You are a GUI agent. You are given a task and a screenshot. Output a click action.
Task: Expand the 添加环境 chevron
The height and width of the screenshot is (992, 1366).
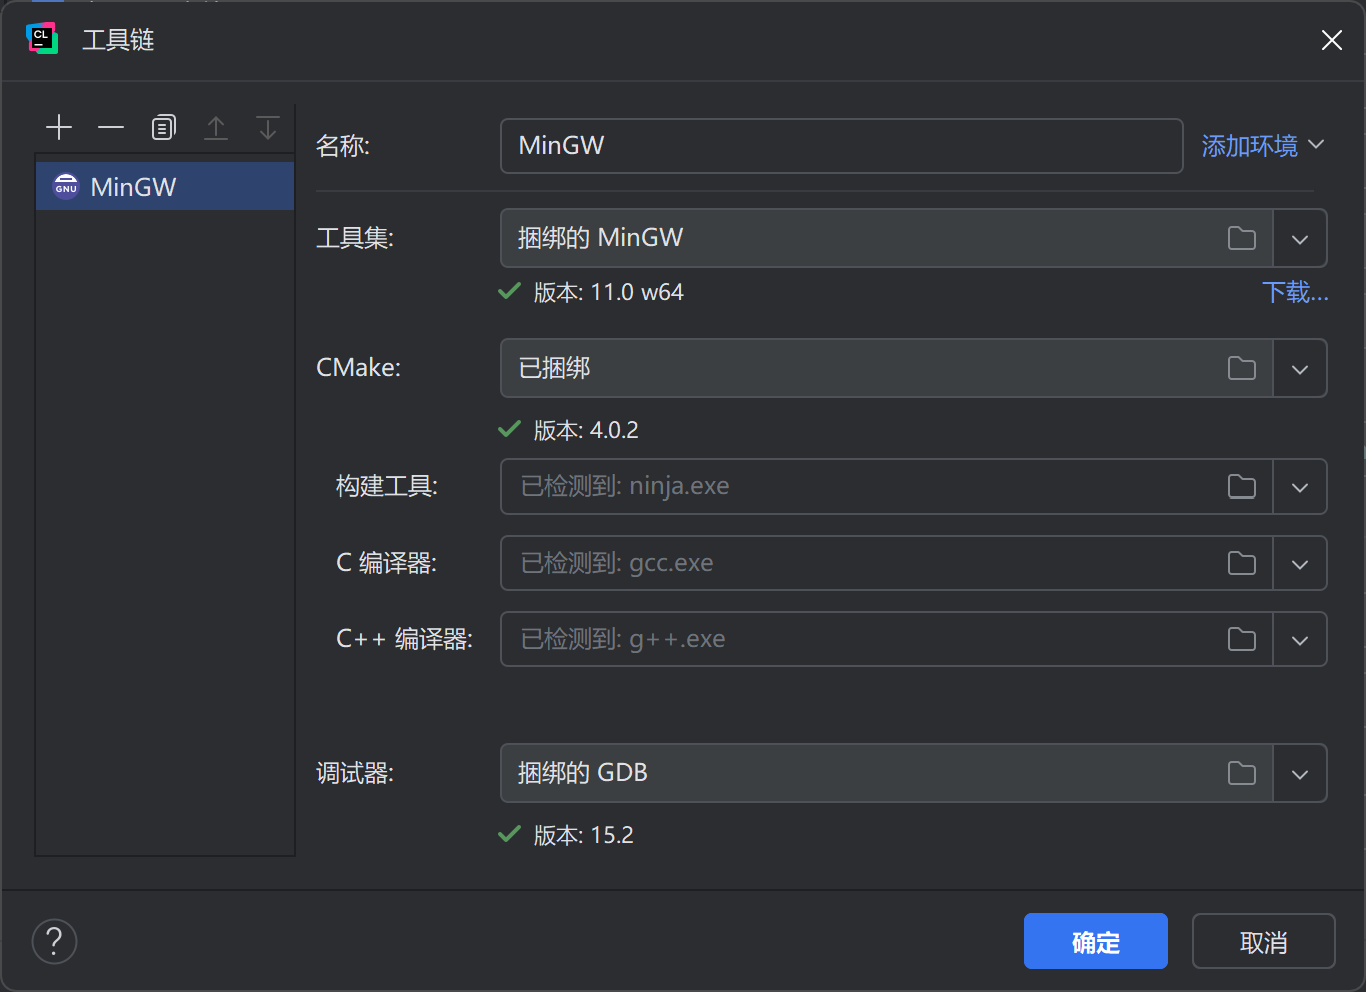1316,145
